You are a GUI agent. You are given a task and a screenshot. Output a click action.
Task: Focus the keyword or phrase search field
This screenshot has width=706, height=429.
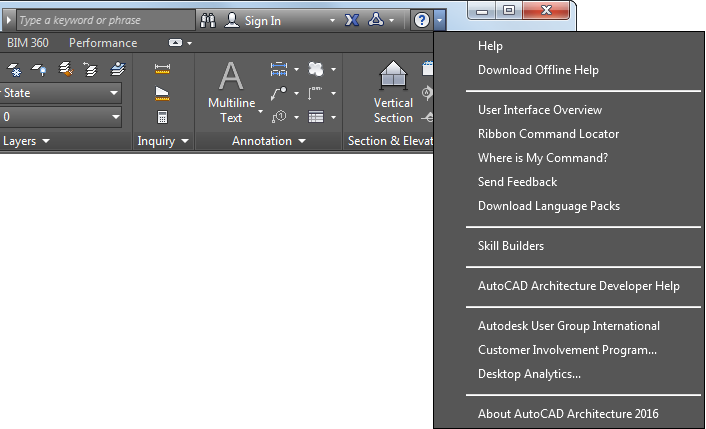tap(106, 20)
